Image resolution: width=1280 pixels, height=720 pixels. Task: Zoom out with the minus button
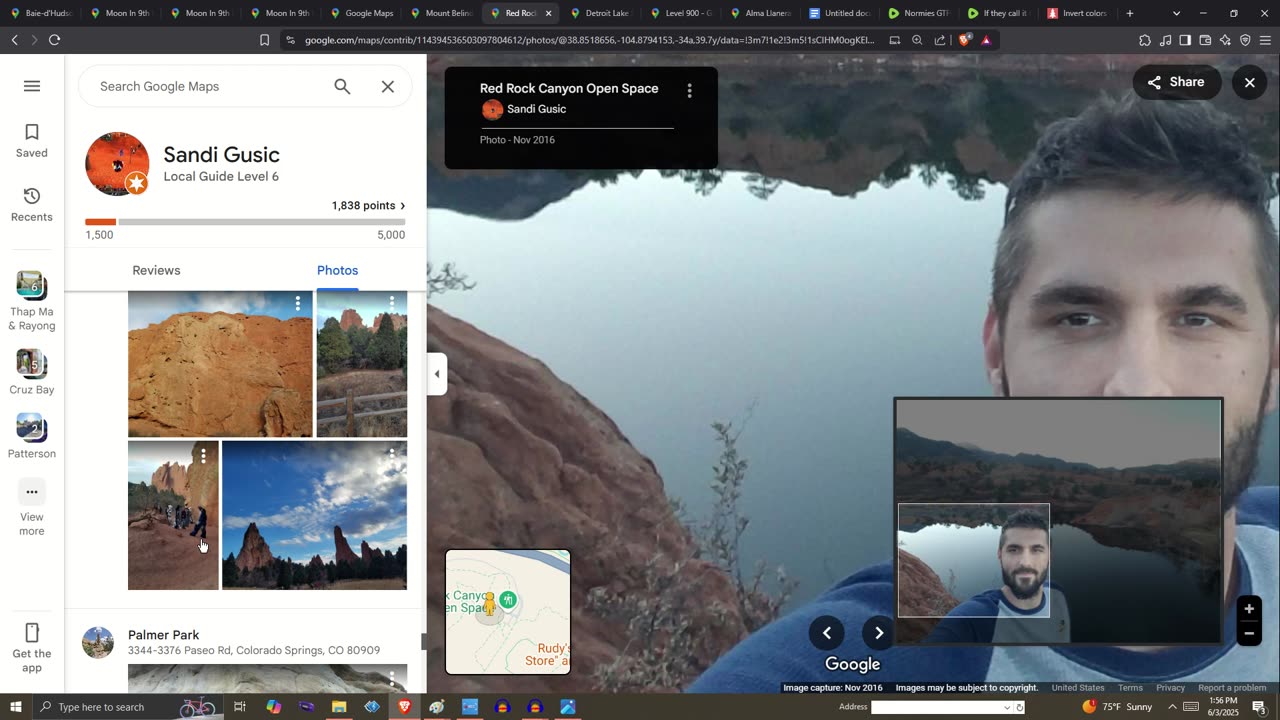tap(1249, 633)
